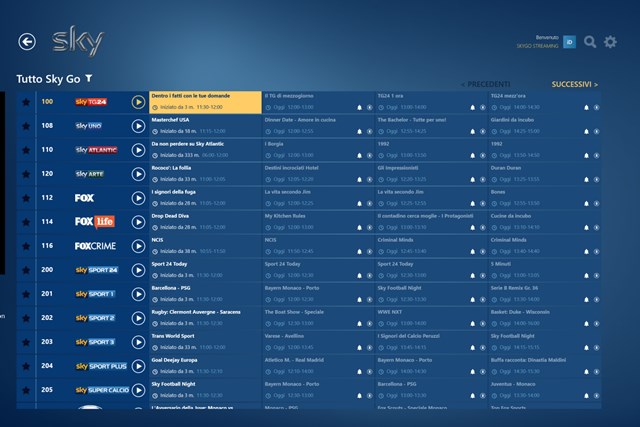640x427 pixels.
Task: Set reminder bell for Il TG di mezzogiorno
Action: (360, 108)
